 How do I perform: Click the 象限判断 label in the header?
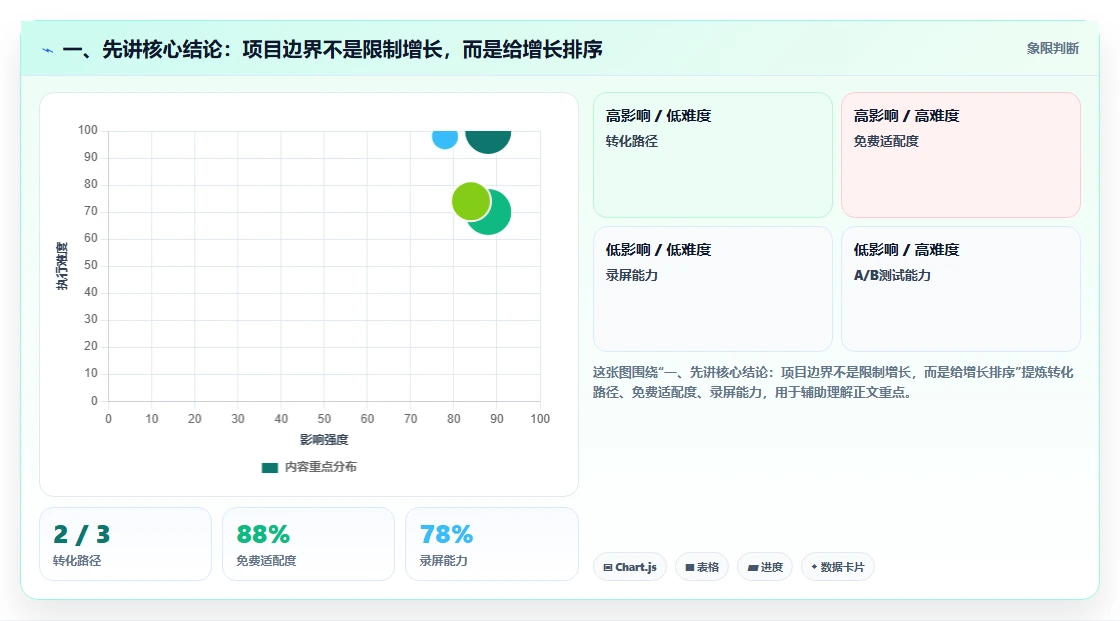1052,49
